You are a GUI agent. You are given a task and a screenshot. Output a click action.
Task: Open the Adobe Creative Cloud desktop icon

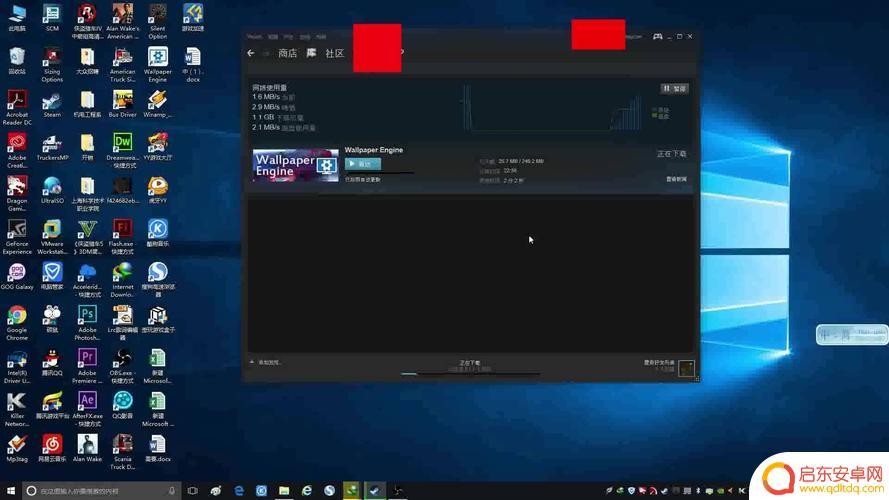click(x=17, y=150)
